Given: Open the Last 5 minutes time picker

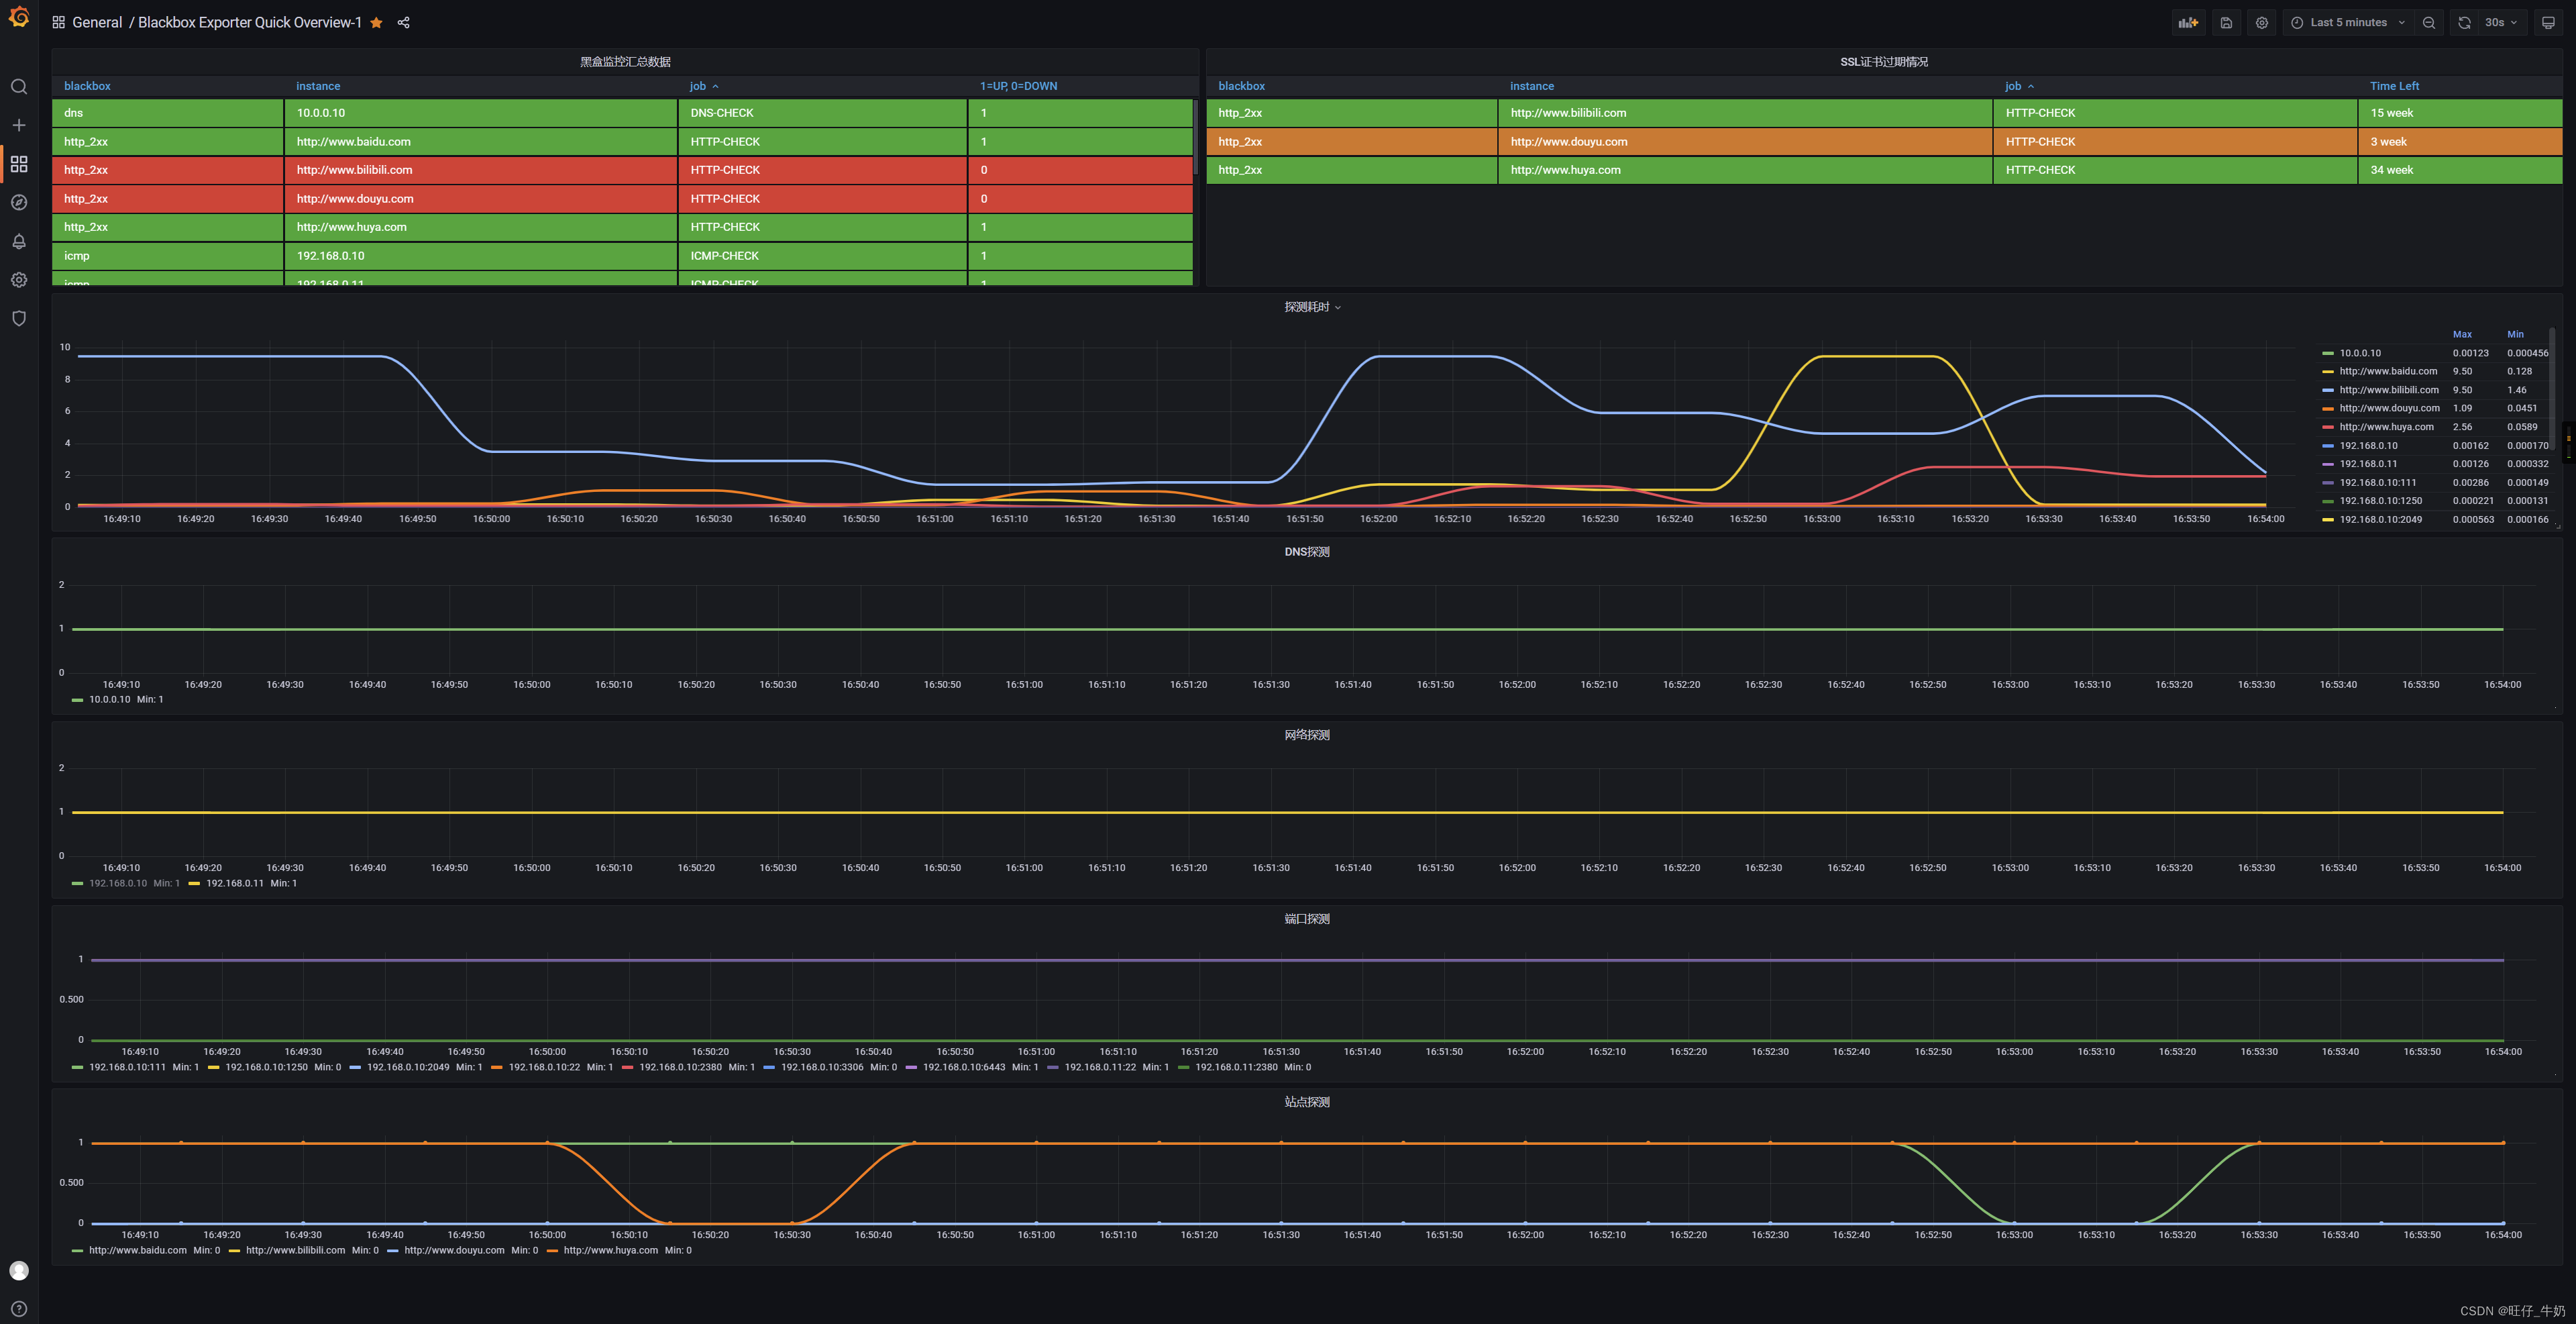Looking at the screenshot, I should (x=2347, y=23).
